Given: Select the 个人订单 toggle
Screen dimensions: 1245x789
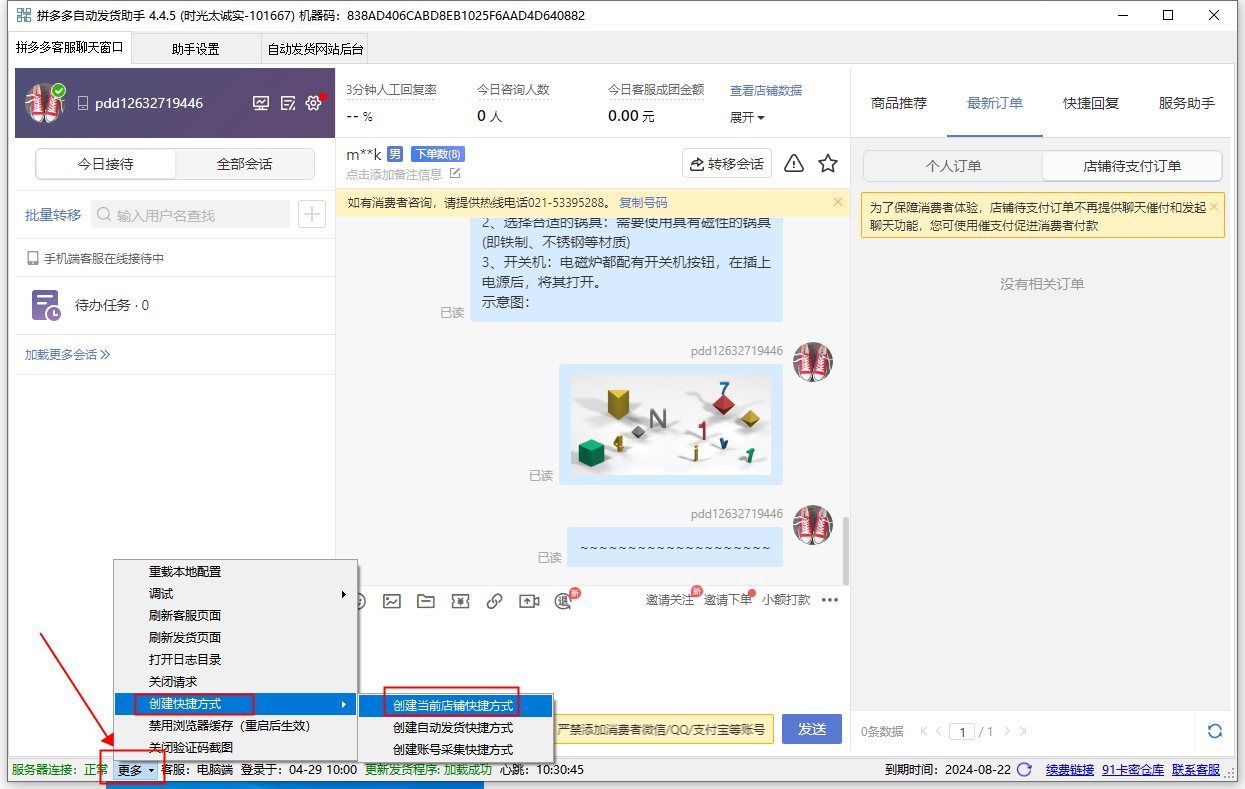Looking at the screenshot, I should pos(953,166).
